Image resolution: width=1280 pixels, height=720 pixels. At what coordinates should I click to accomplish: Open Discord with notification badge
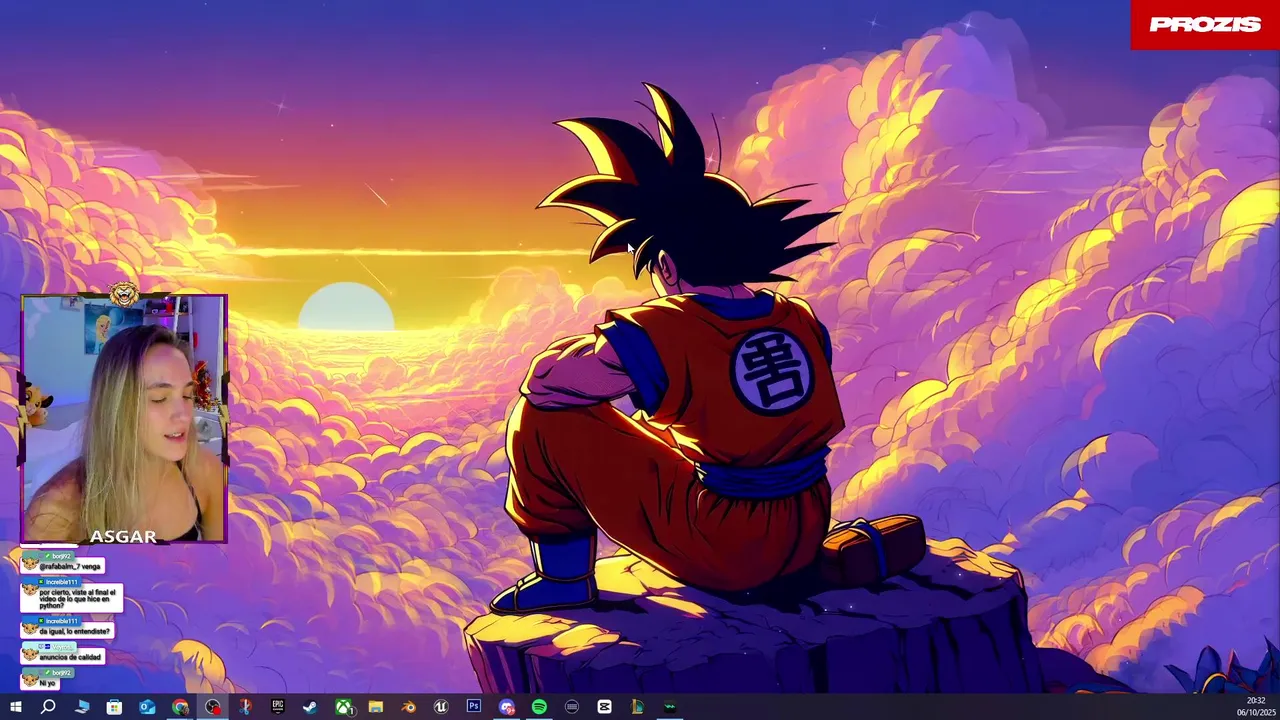(507, 707)
